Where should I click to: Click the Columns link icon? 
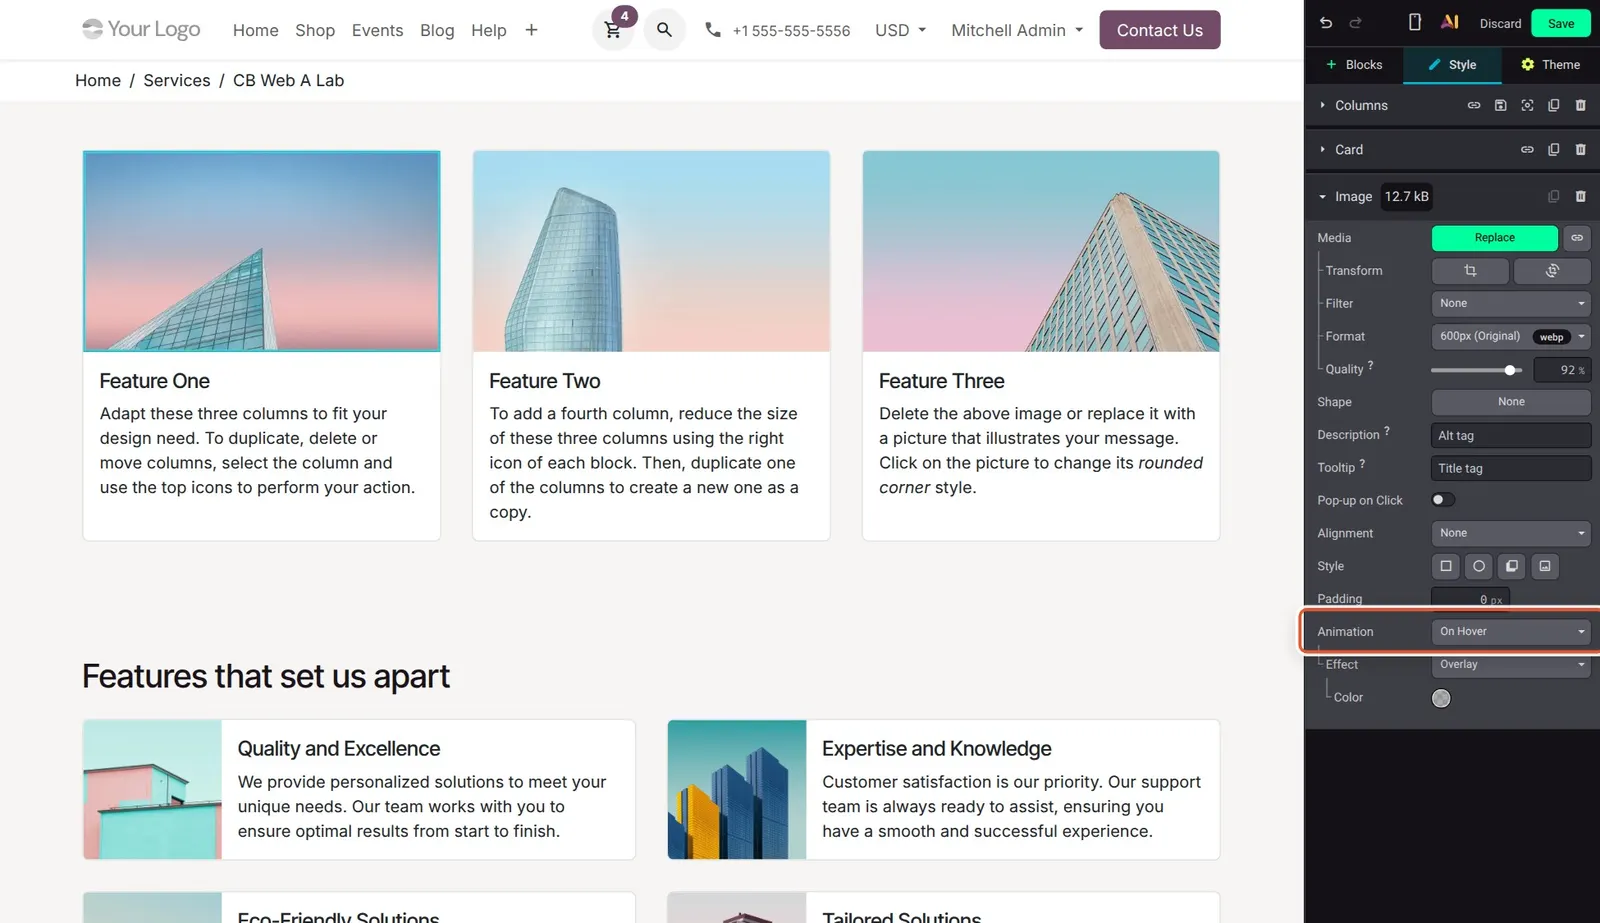point(1474,105)
